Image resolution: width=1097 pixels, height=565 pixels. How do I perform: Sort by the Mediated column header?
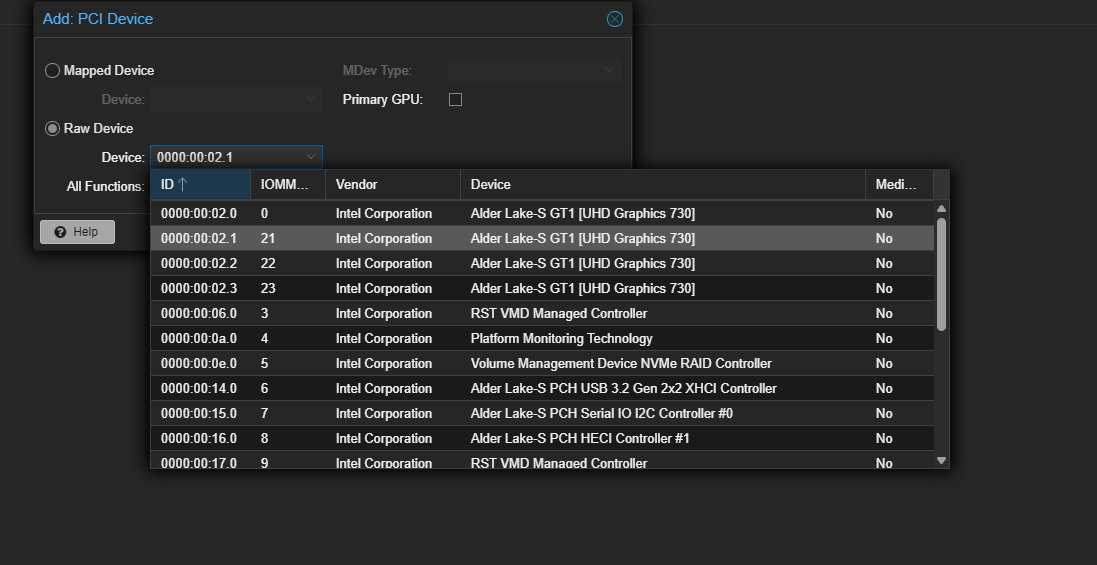pyautogui.click(x=899, y=185)
